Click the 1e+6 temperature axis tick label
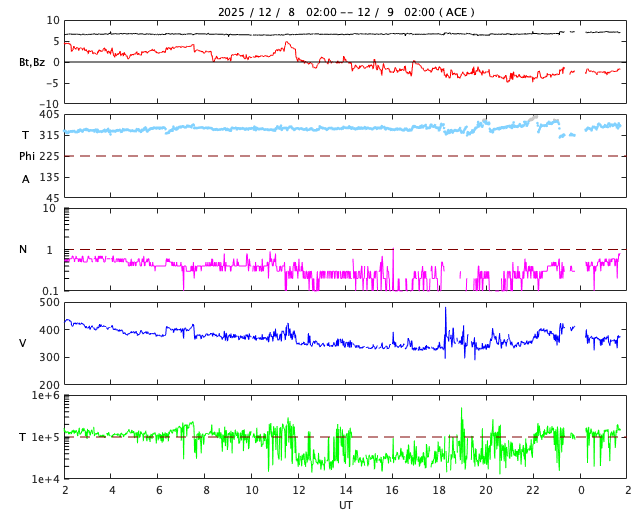Screen dimensions: 640x512 point(45,396)
